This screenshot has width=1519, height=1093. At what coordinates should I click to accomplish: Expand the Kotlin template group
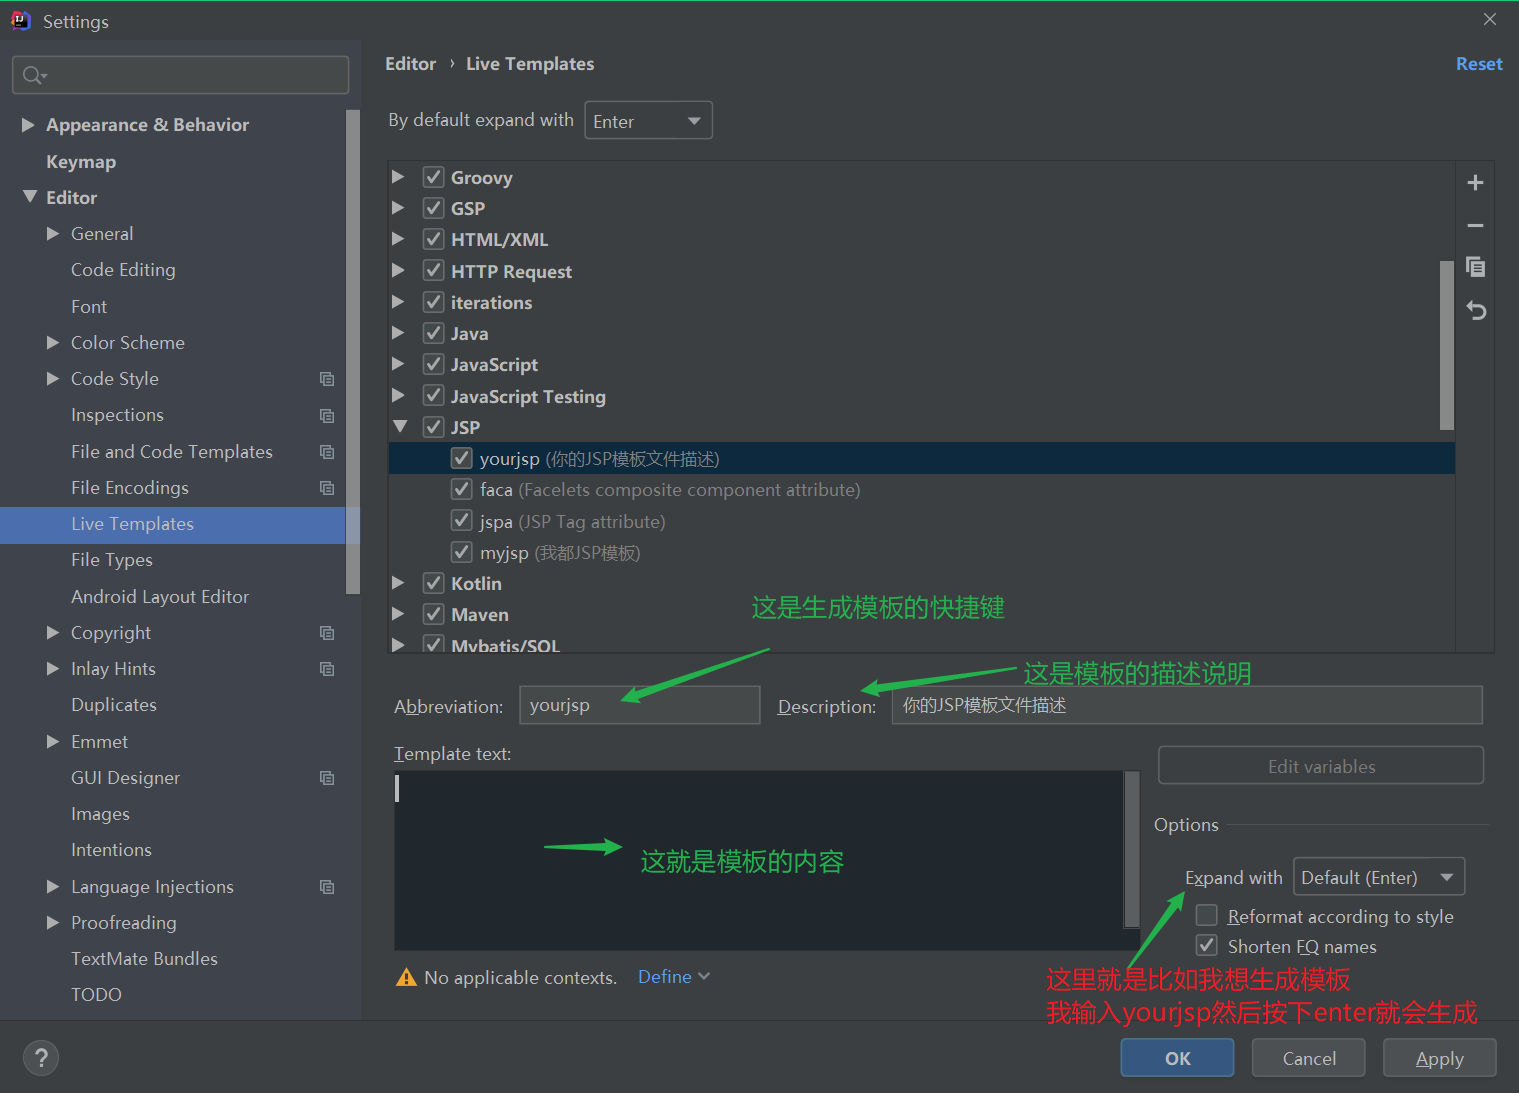click(x=398, y=583)
